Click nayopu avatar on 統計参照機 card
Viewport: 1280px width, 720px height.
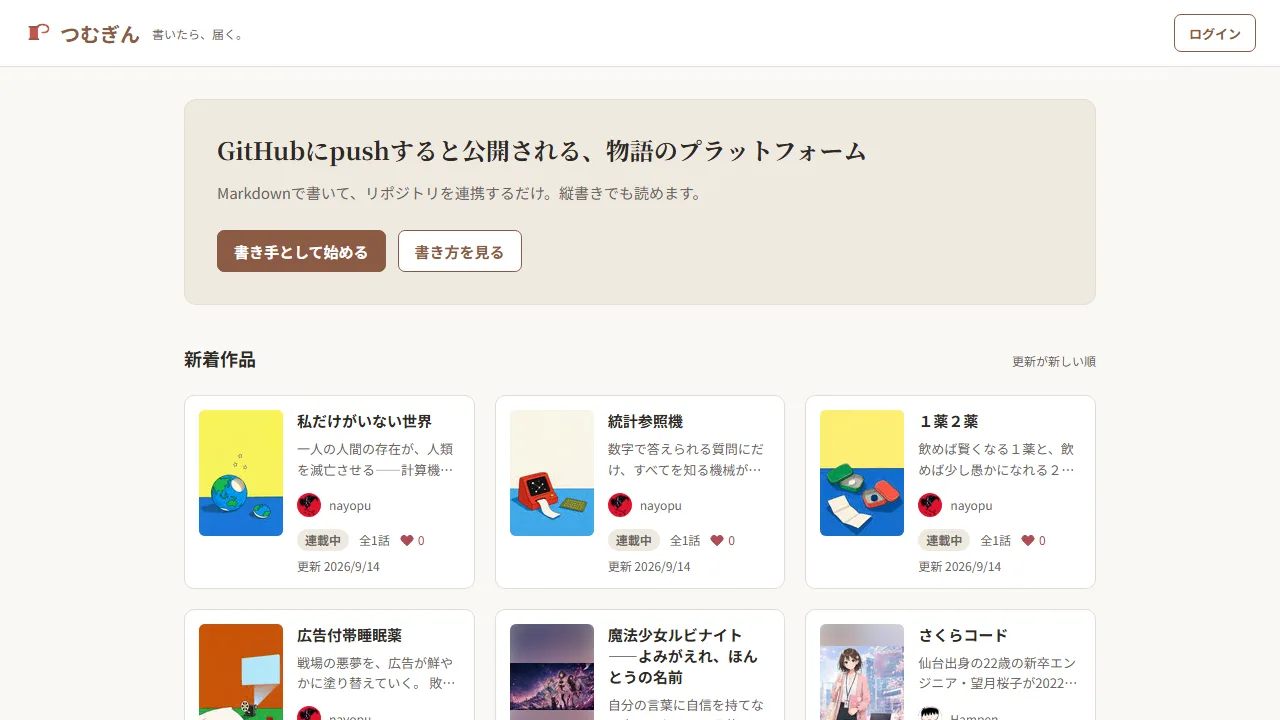(x=620, y=505)
